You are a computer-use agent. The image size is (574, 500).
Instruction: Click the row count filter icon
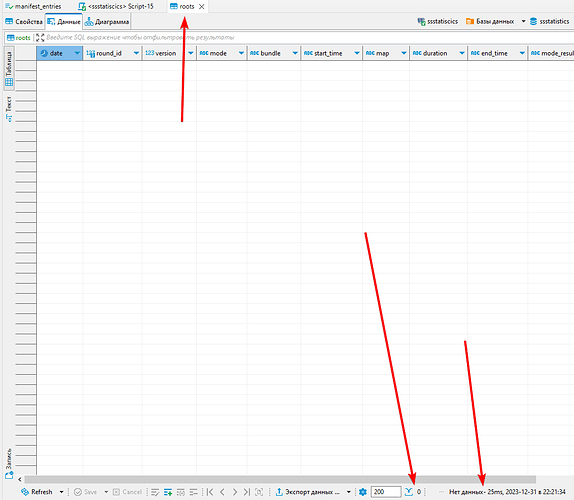[x=409, y=492]
